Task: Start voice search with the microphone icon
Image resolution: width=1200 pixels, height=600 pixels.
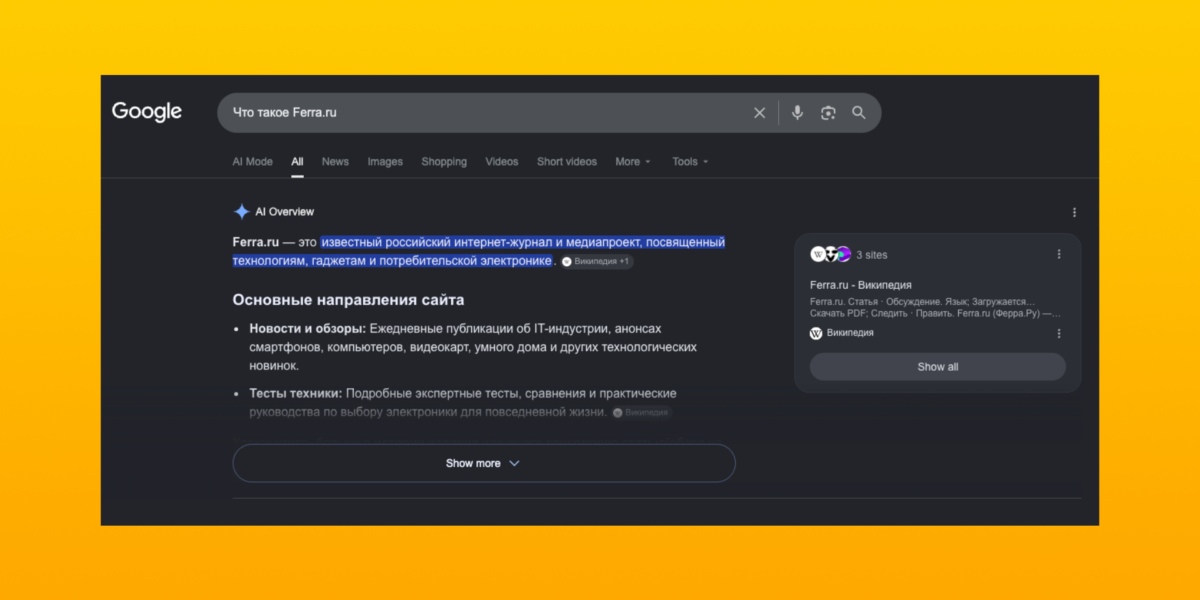Action: click(797, 113)
